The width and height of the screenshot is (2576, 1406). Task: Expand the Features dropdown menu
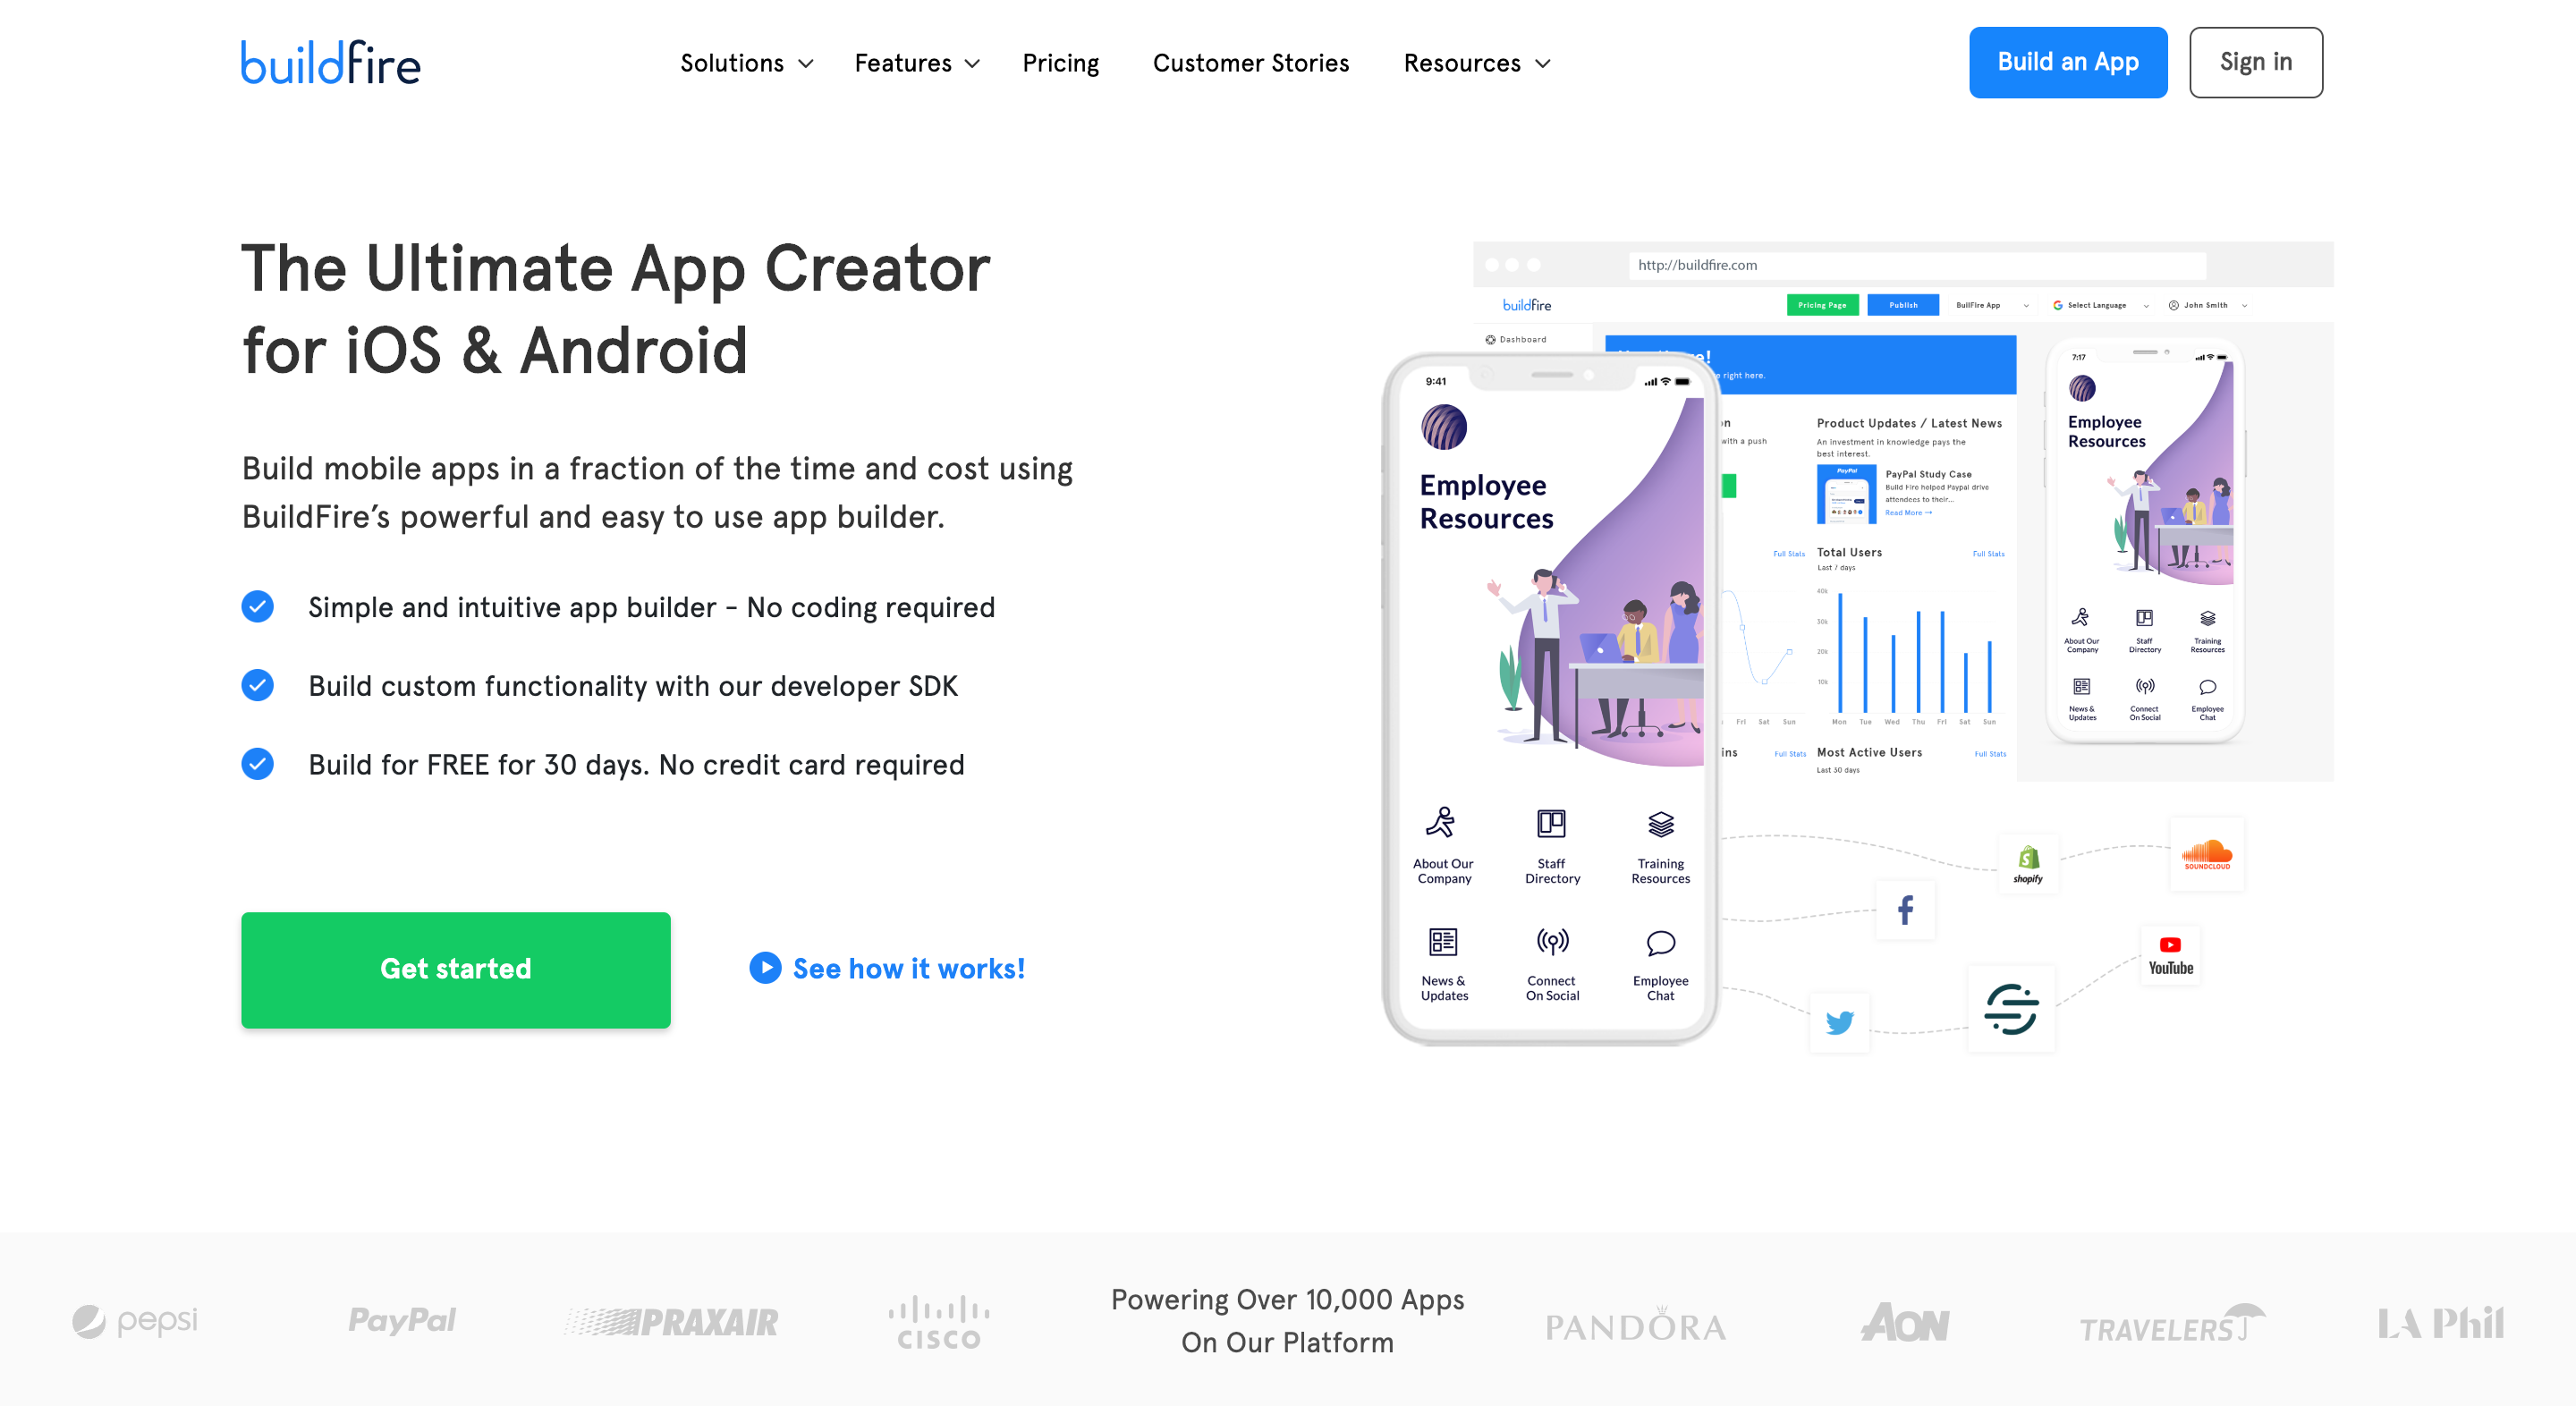(x=918, y=63)
